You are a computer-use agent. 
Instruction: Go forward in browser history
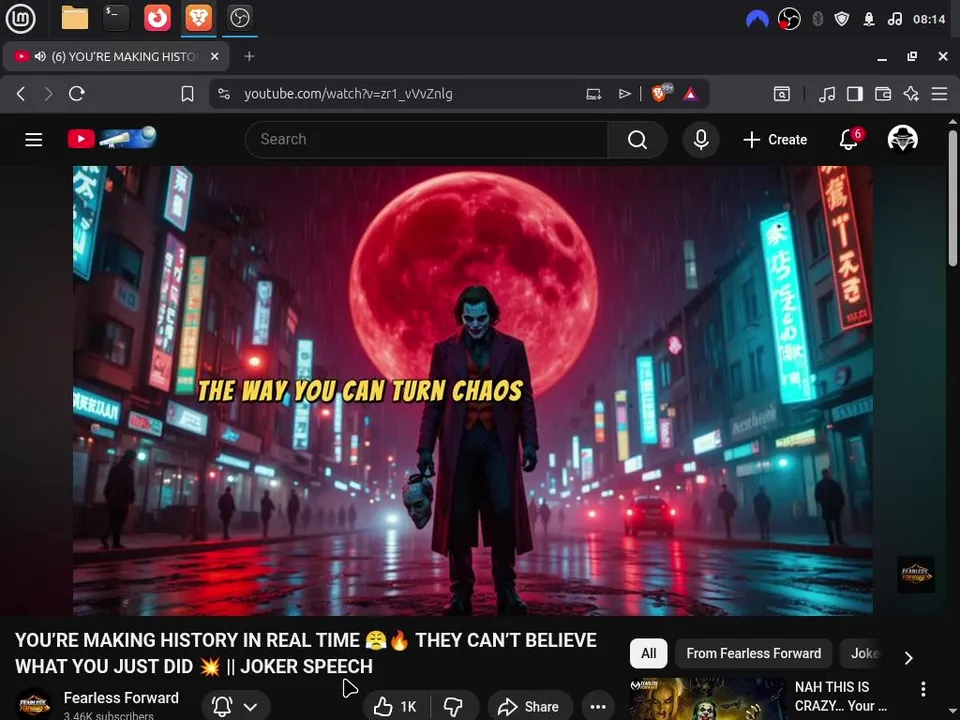(48, 94)
